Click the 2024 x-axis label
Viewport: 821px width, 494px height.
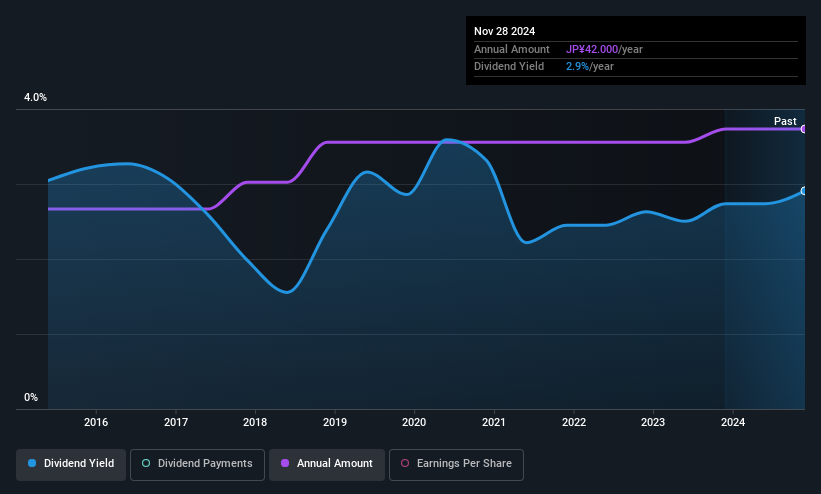point(733,422)
